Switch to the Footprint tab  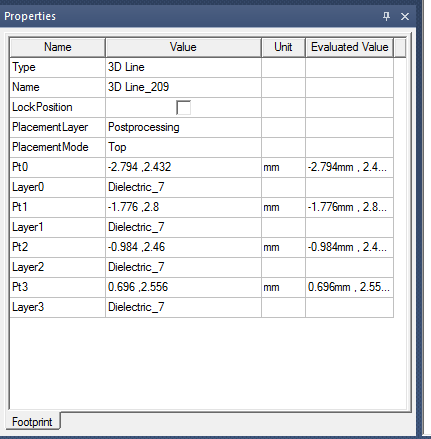(32, 422)
